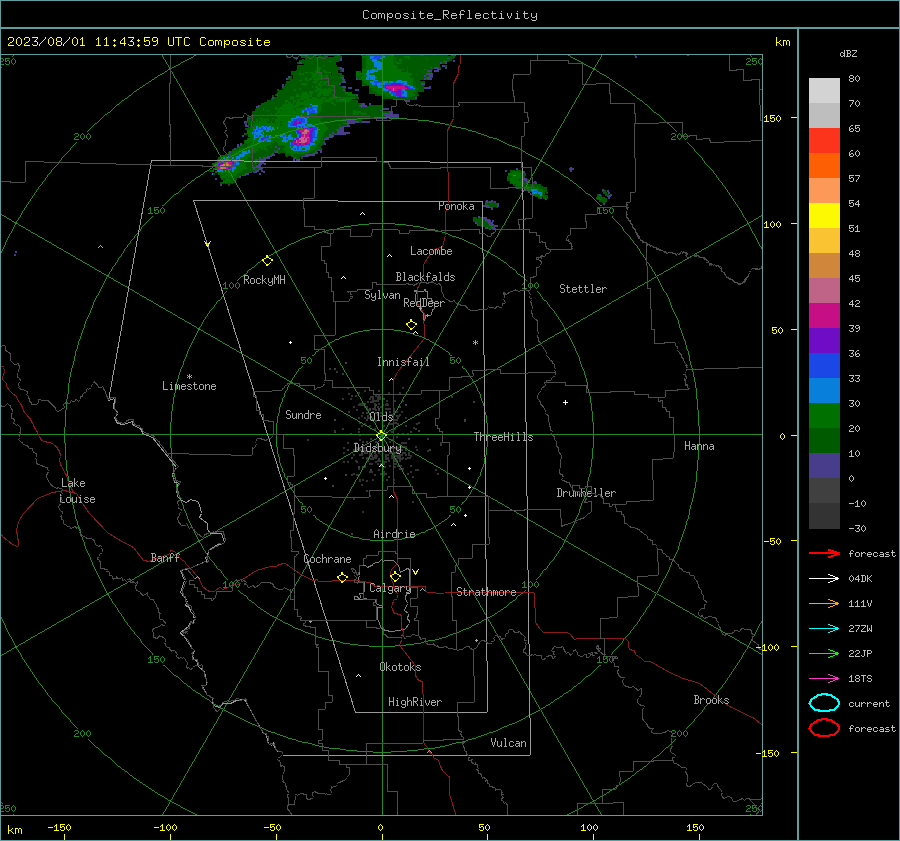Viewport: 900px width, 841px height.
Task: Select the ThreeHills map label
Action: (503, 437)
